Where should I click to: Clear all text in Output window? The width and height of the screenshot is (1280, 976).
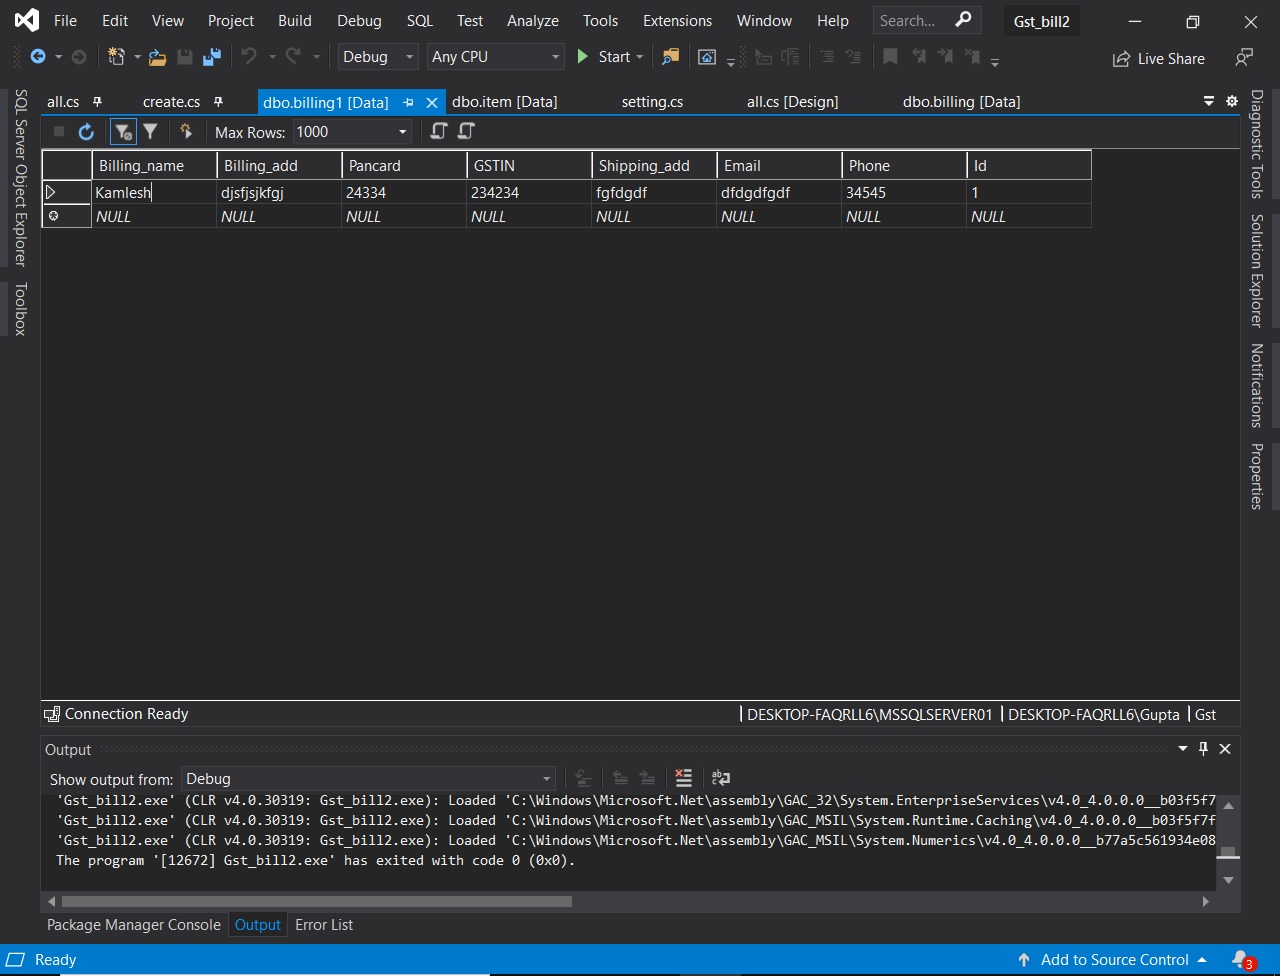click(x=684, y=778)
